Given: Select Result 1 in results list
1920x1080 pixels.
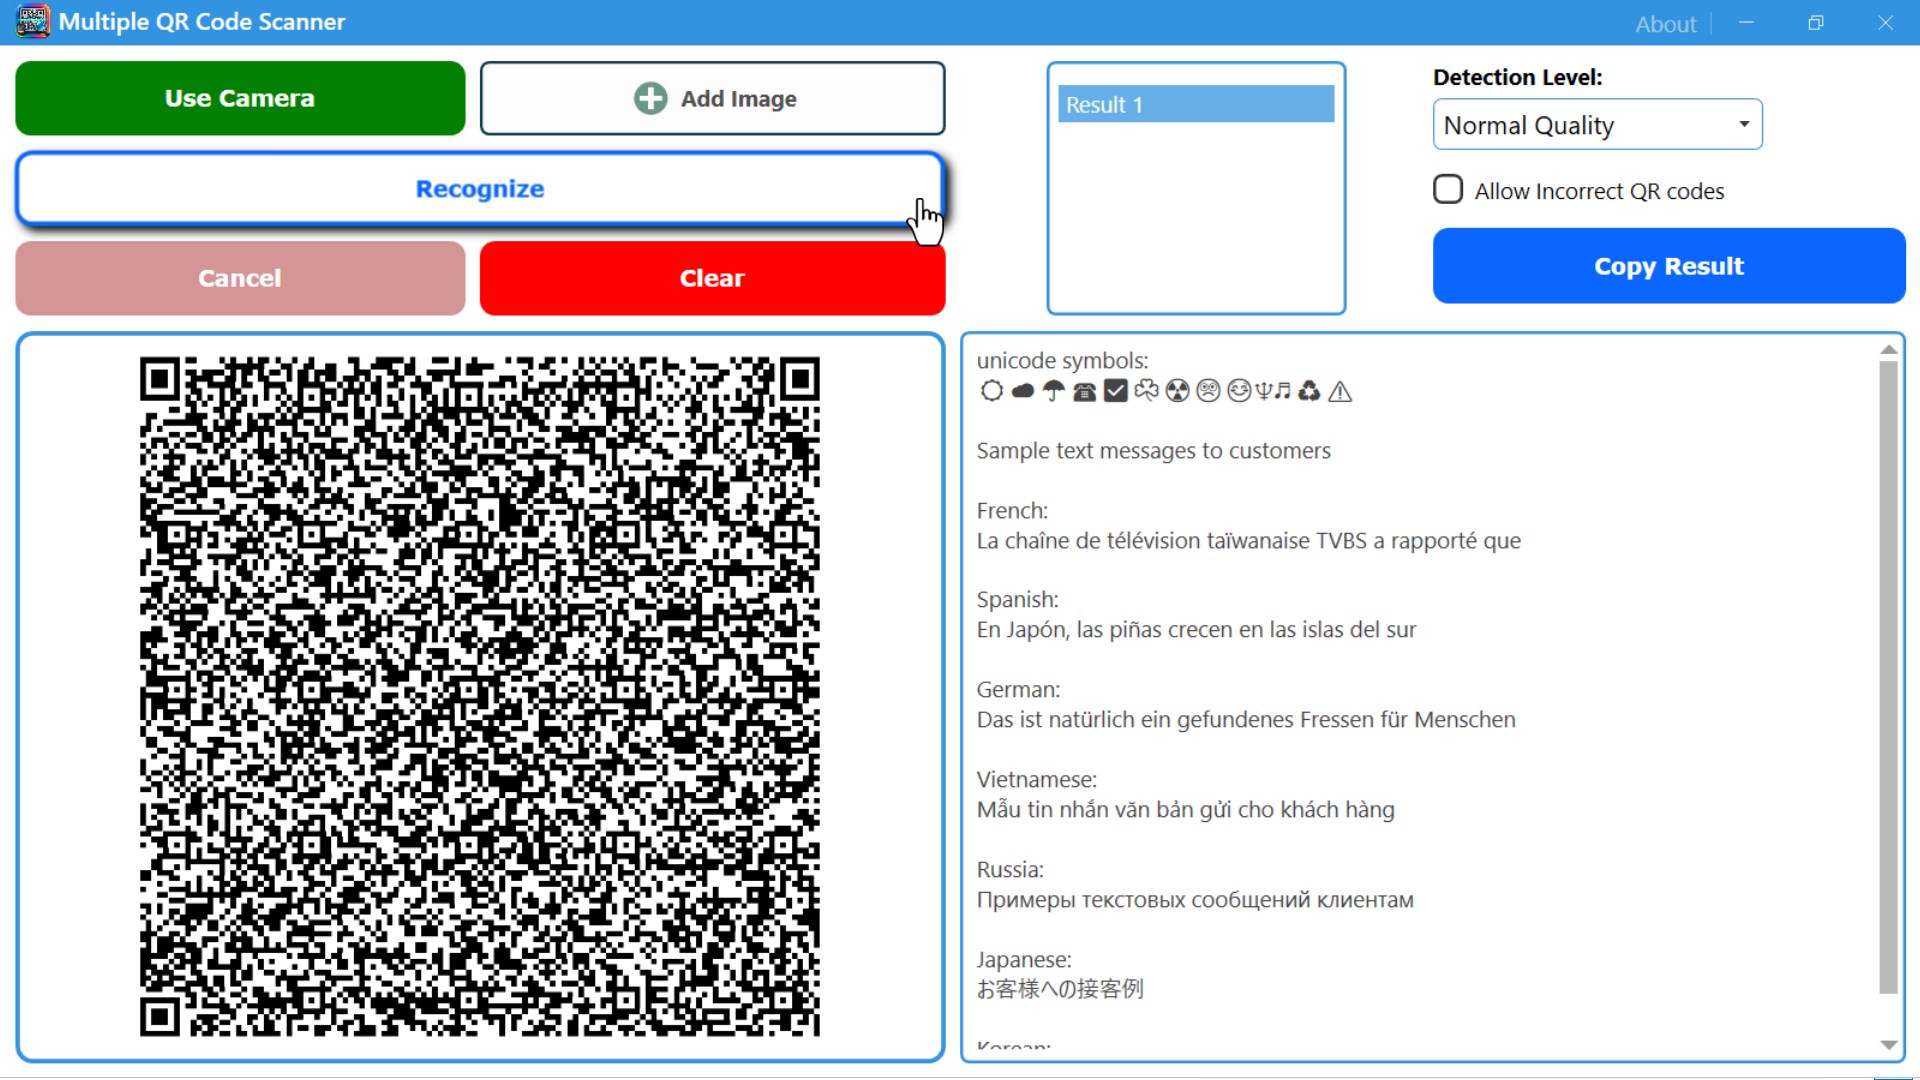Looking at the screenshot, I should (1195, 104).
